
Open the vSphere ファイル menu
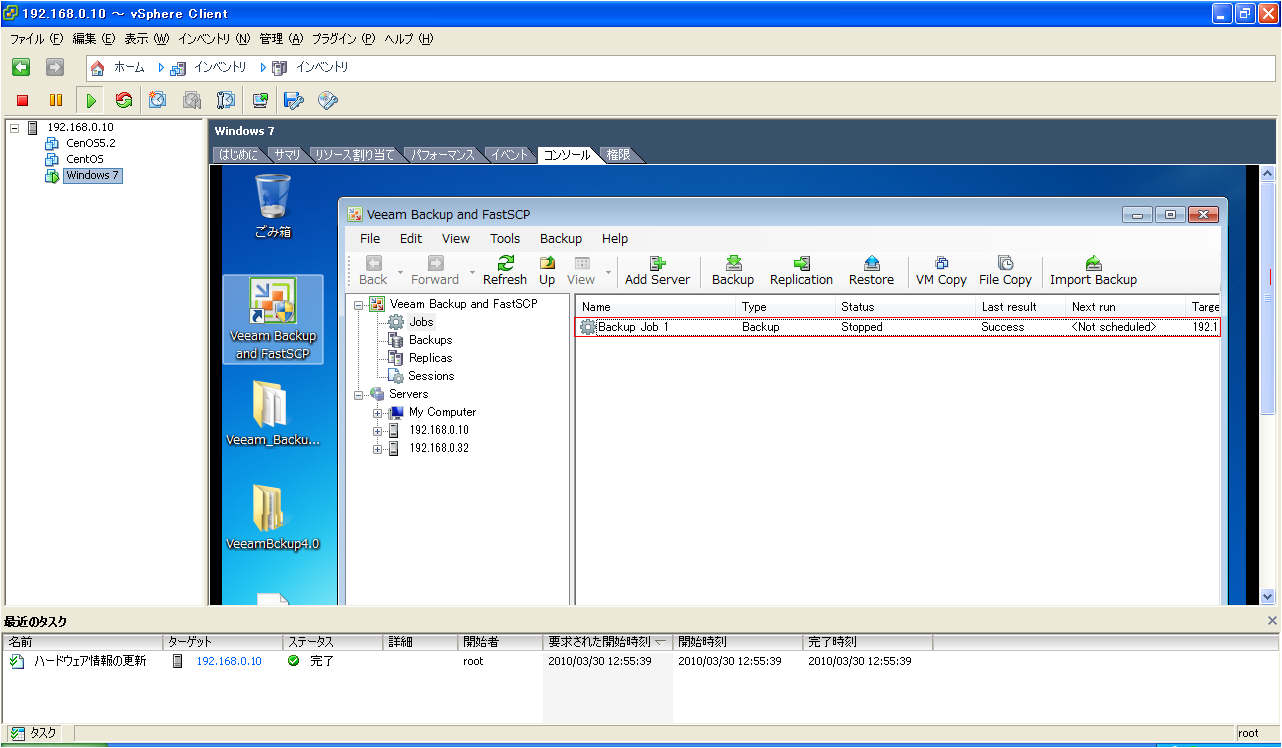pyautogui.click(x=37, y=39)
